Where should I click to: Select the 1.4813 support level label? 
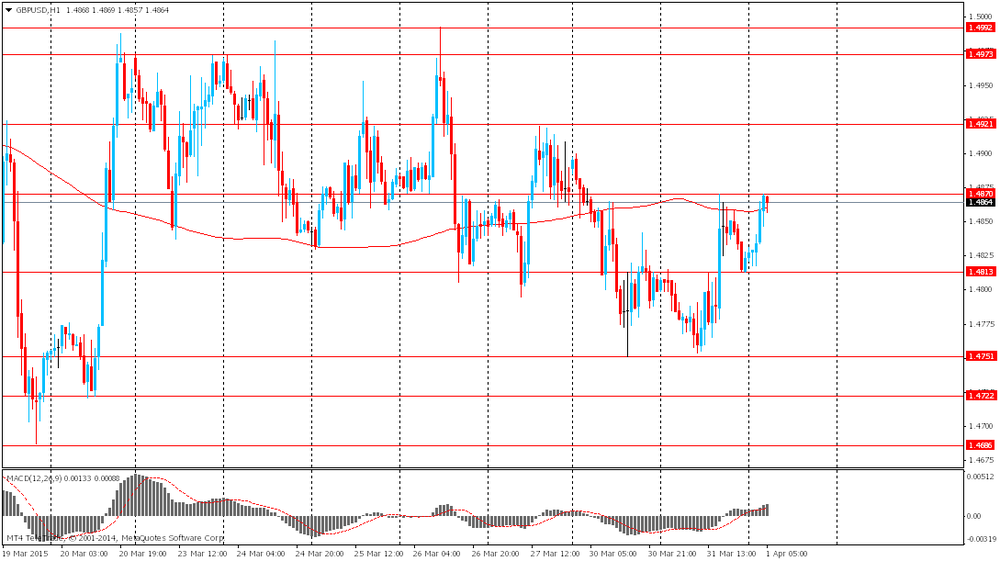point(980,272)
